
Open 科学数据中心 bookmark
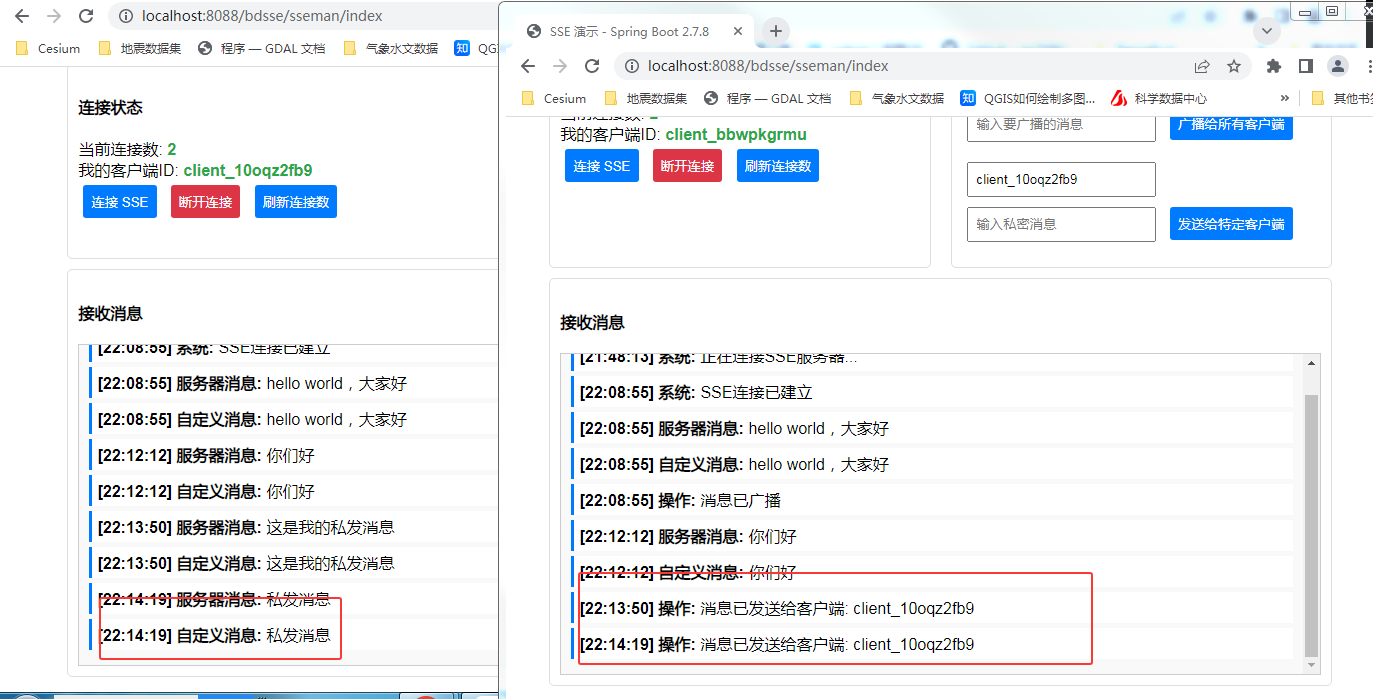1160,98
